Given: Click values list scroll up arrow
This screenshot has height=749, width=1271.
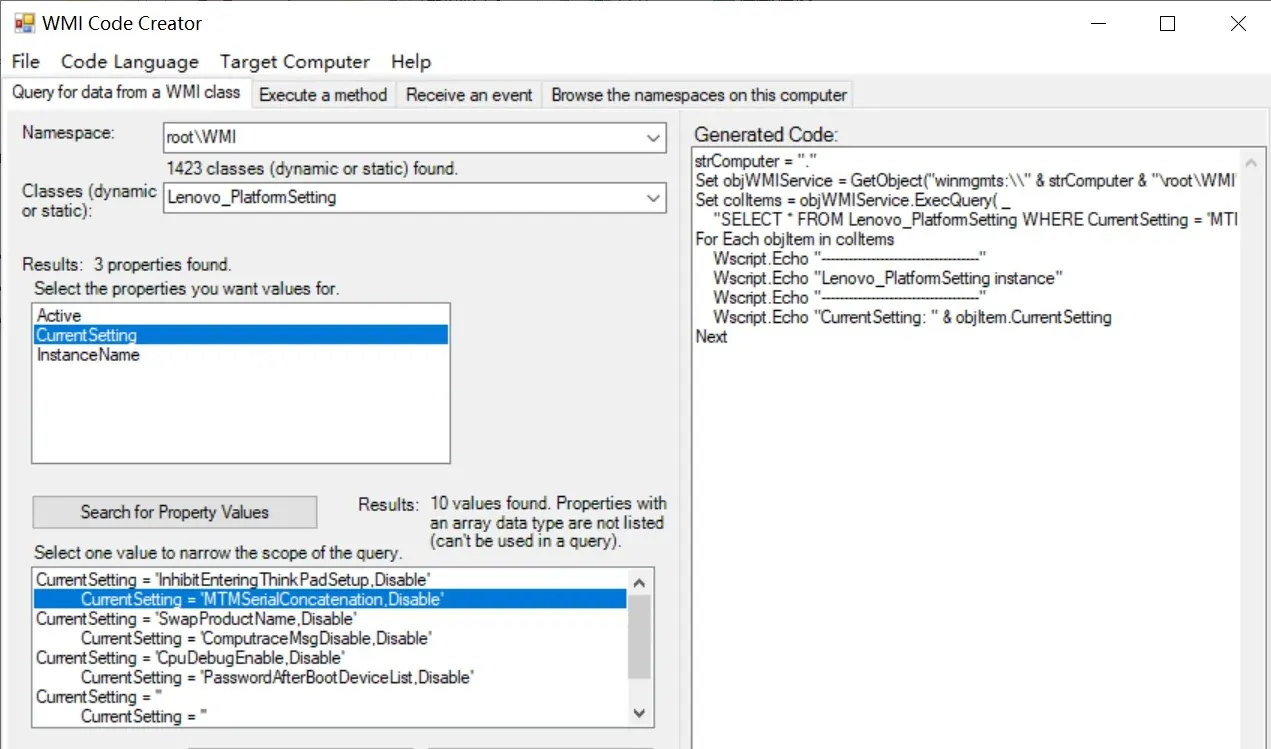Looking at the screenshot, I should click(x=640, y=581).
